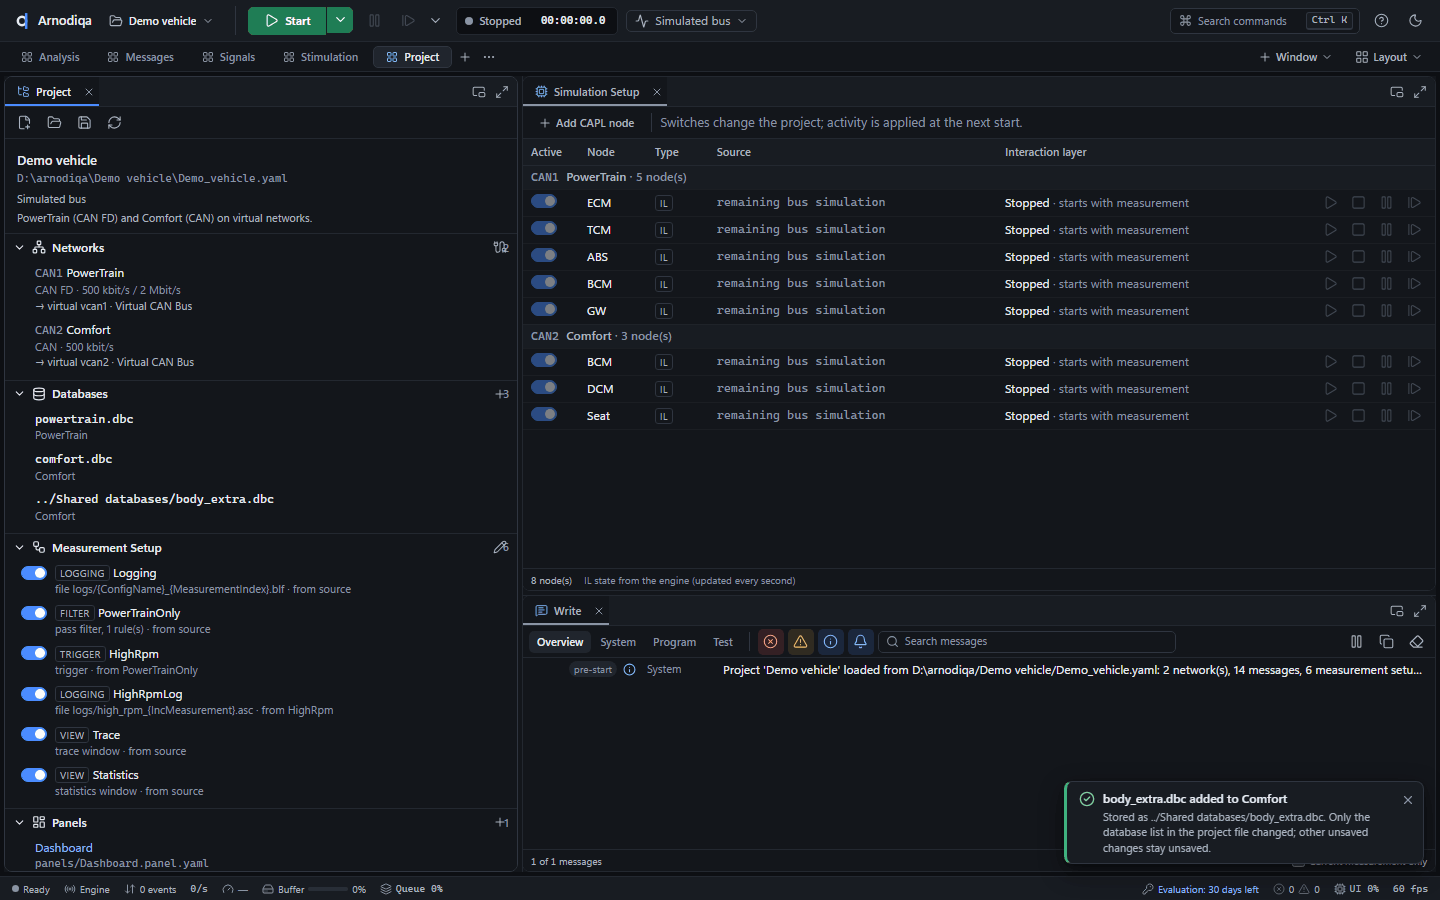This screenshot has width=1440, height=900.
Task: Click the bell notification filter icon
Action: [860, 642]
